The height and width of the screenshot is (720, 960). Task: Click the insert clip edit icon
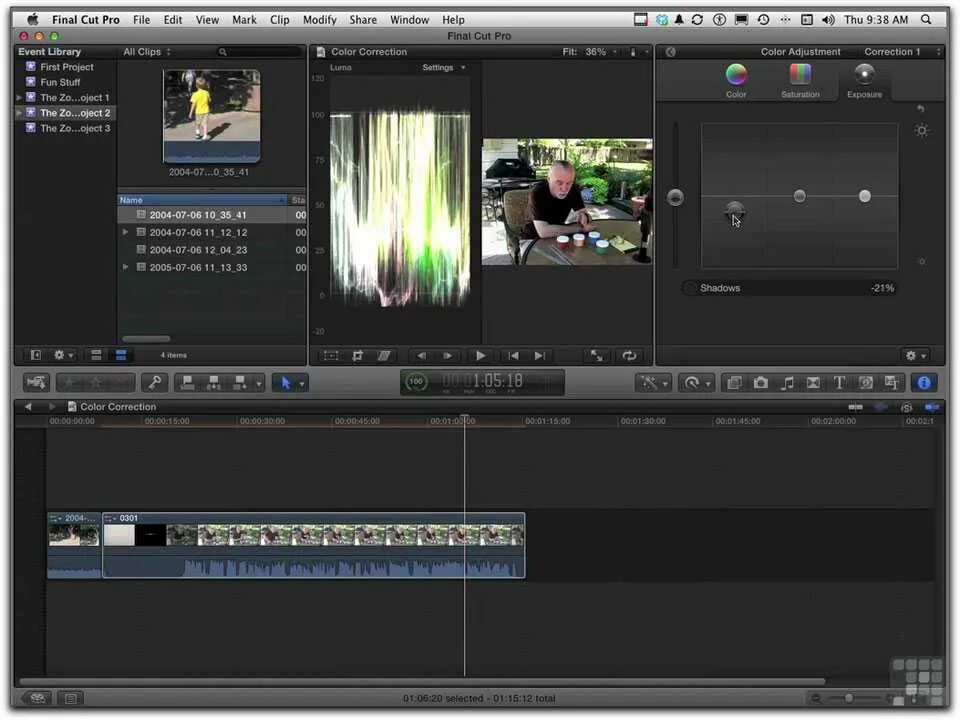point(214,383)
